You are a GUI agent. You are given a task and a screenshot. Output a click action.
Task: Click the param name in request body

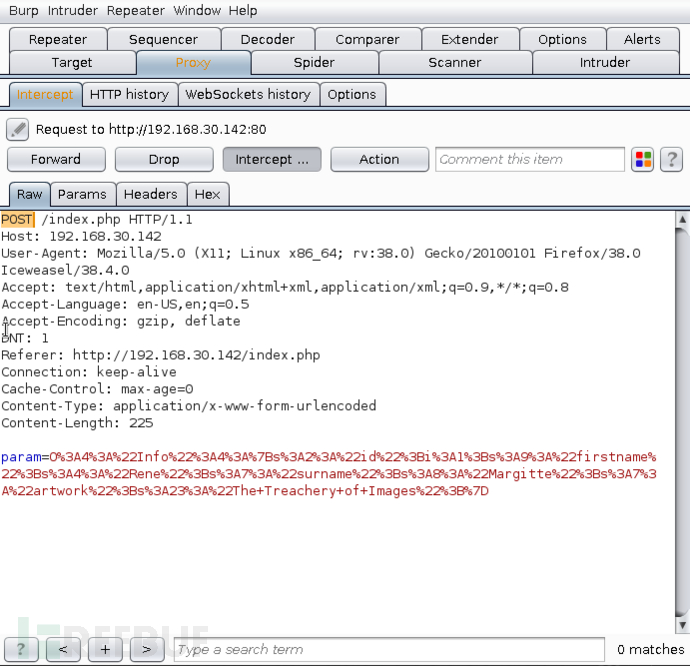pyautogui.click(x=21, y=457)
